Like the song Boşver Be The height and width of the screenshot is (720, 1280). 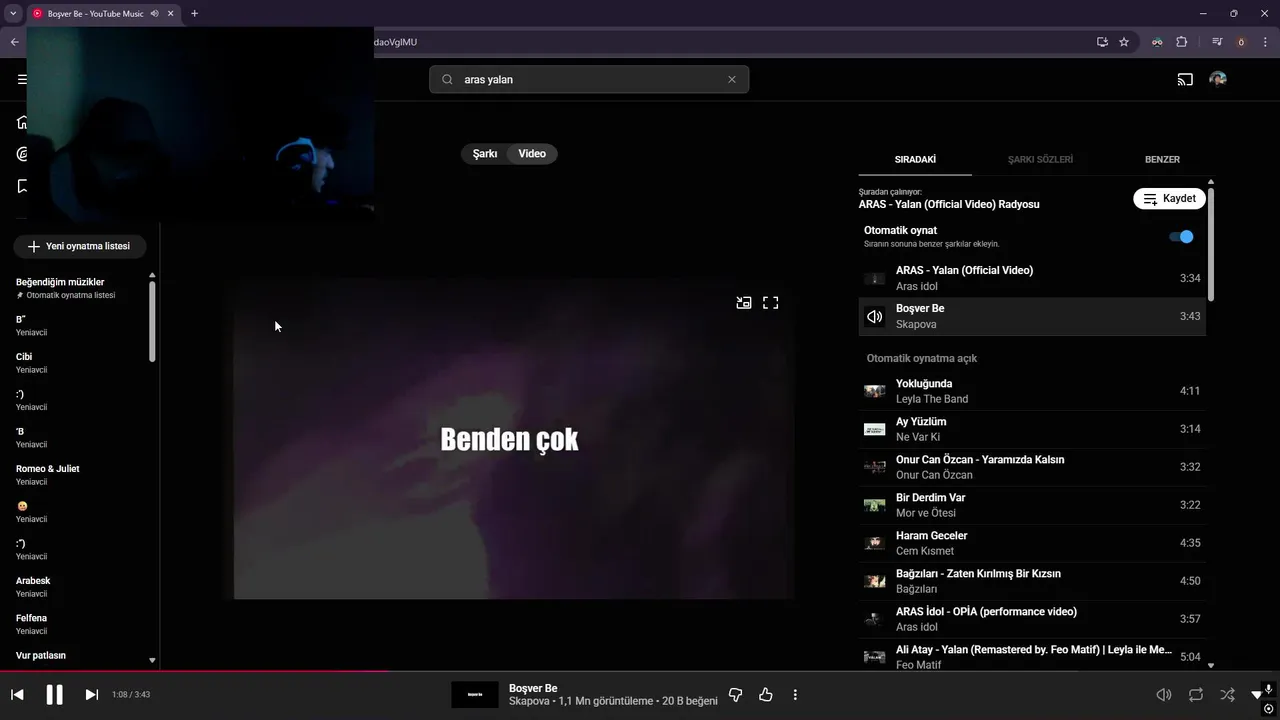tap(766, 694)
